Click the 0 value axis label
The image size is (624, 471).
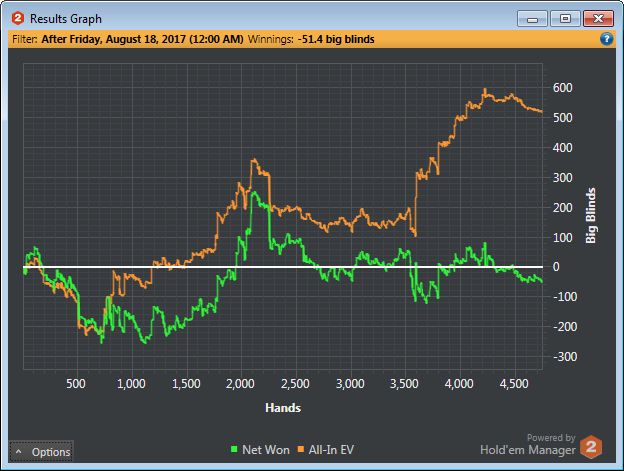click(x=556, y=267)
